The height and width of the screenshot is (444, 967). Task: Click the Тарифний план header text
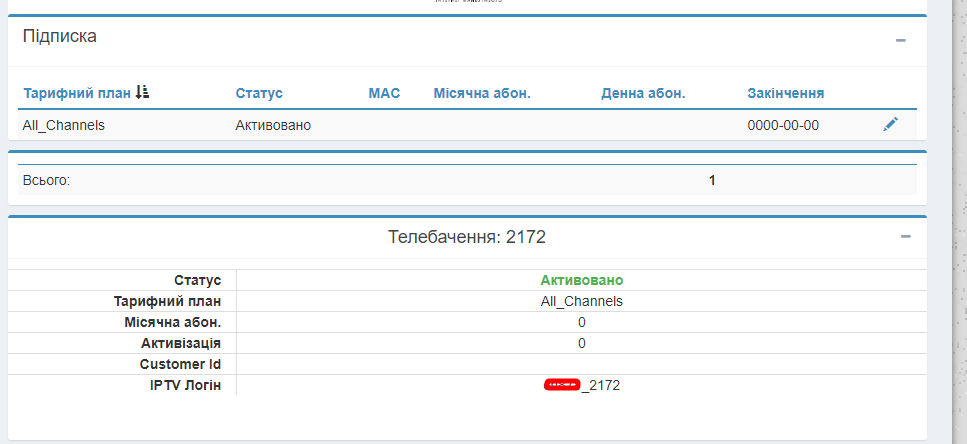coord(77,93)
